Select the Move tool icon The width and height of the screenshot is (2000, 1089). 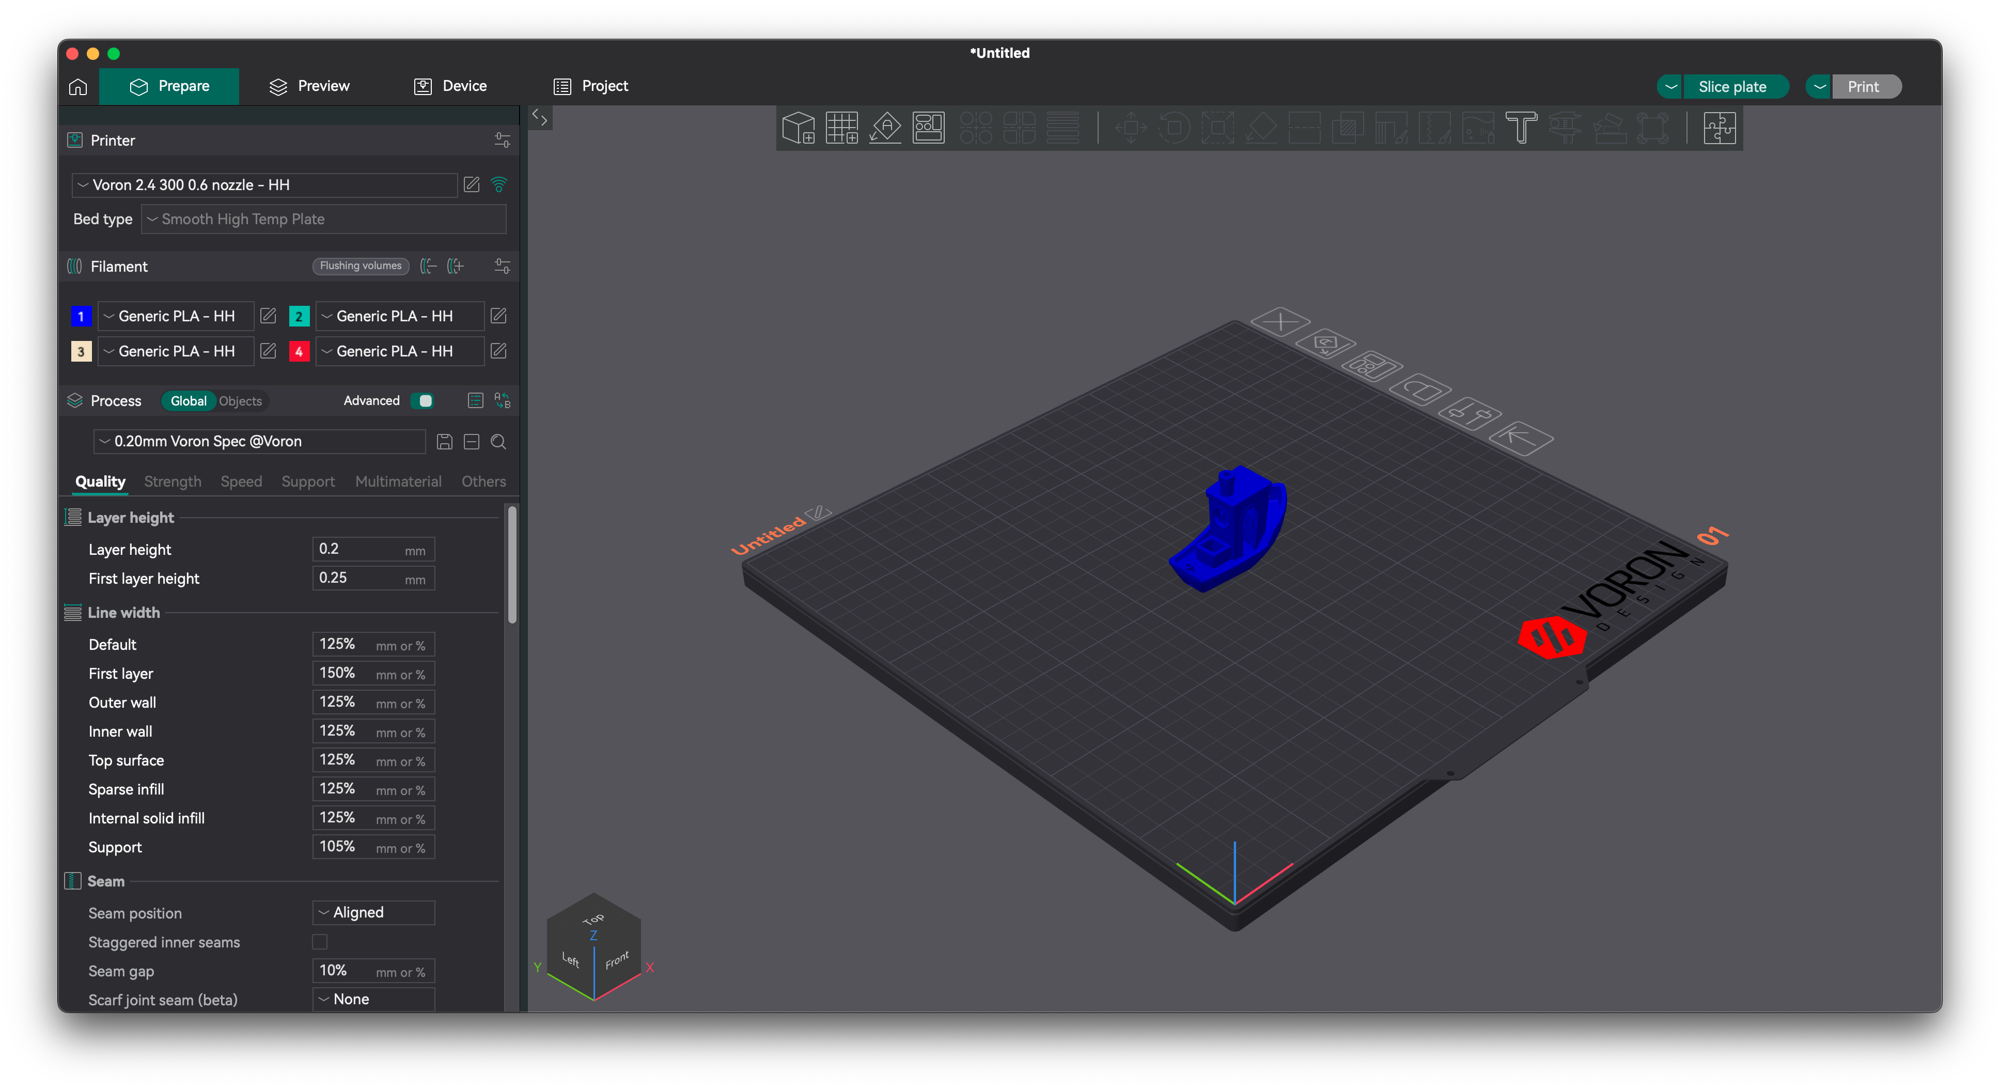point(1131,128)
